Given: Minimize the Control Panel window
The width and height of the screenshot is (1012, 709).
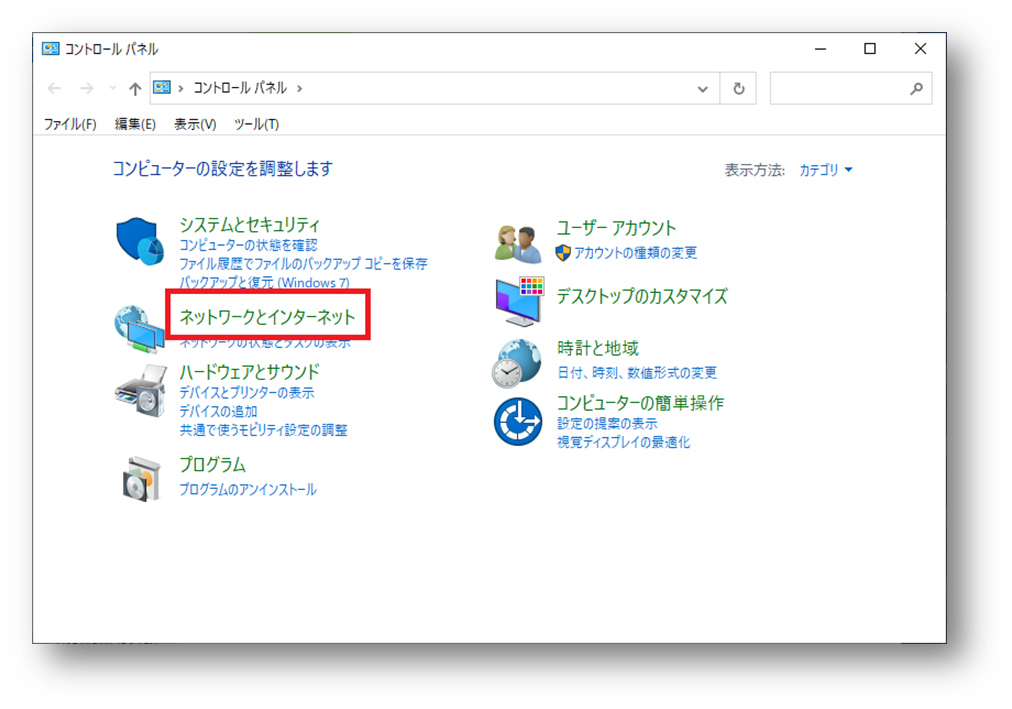Looking at the screenshot, I should click(x=820, y=49).
